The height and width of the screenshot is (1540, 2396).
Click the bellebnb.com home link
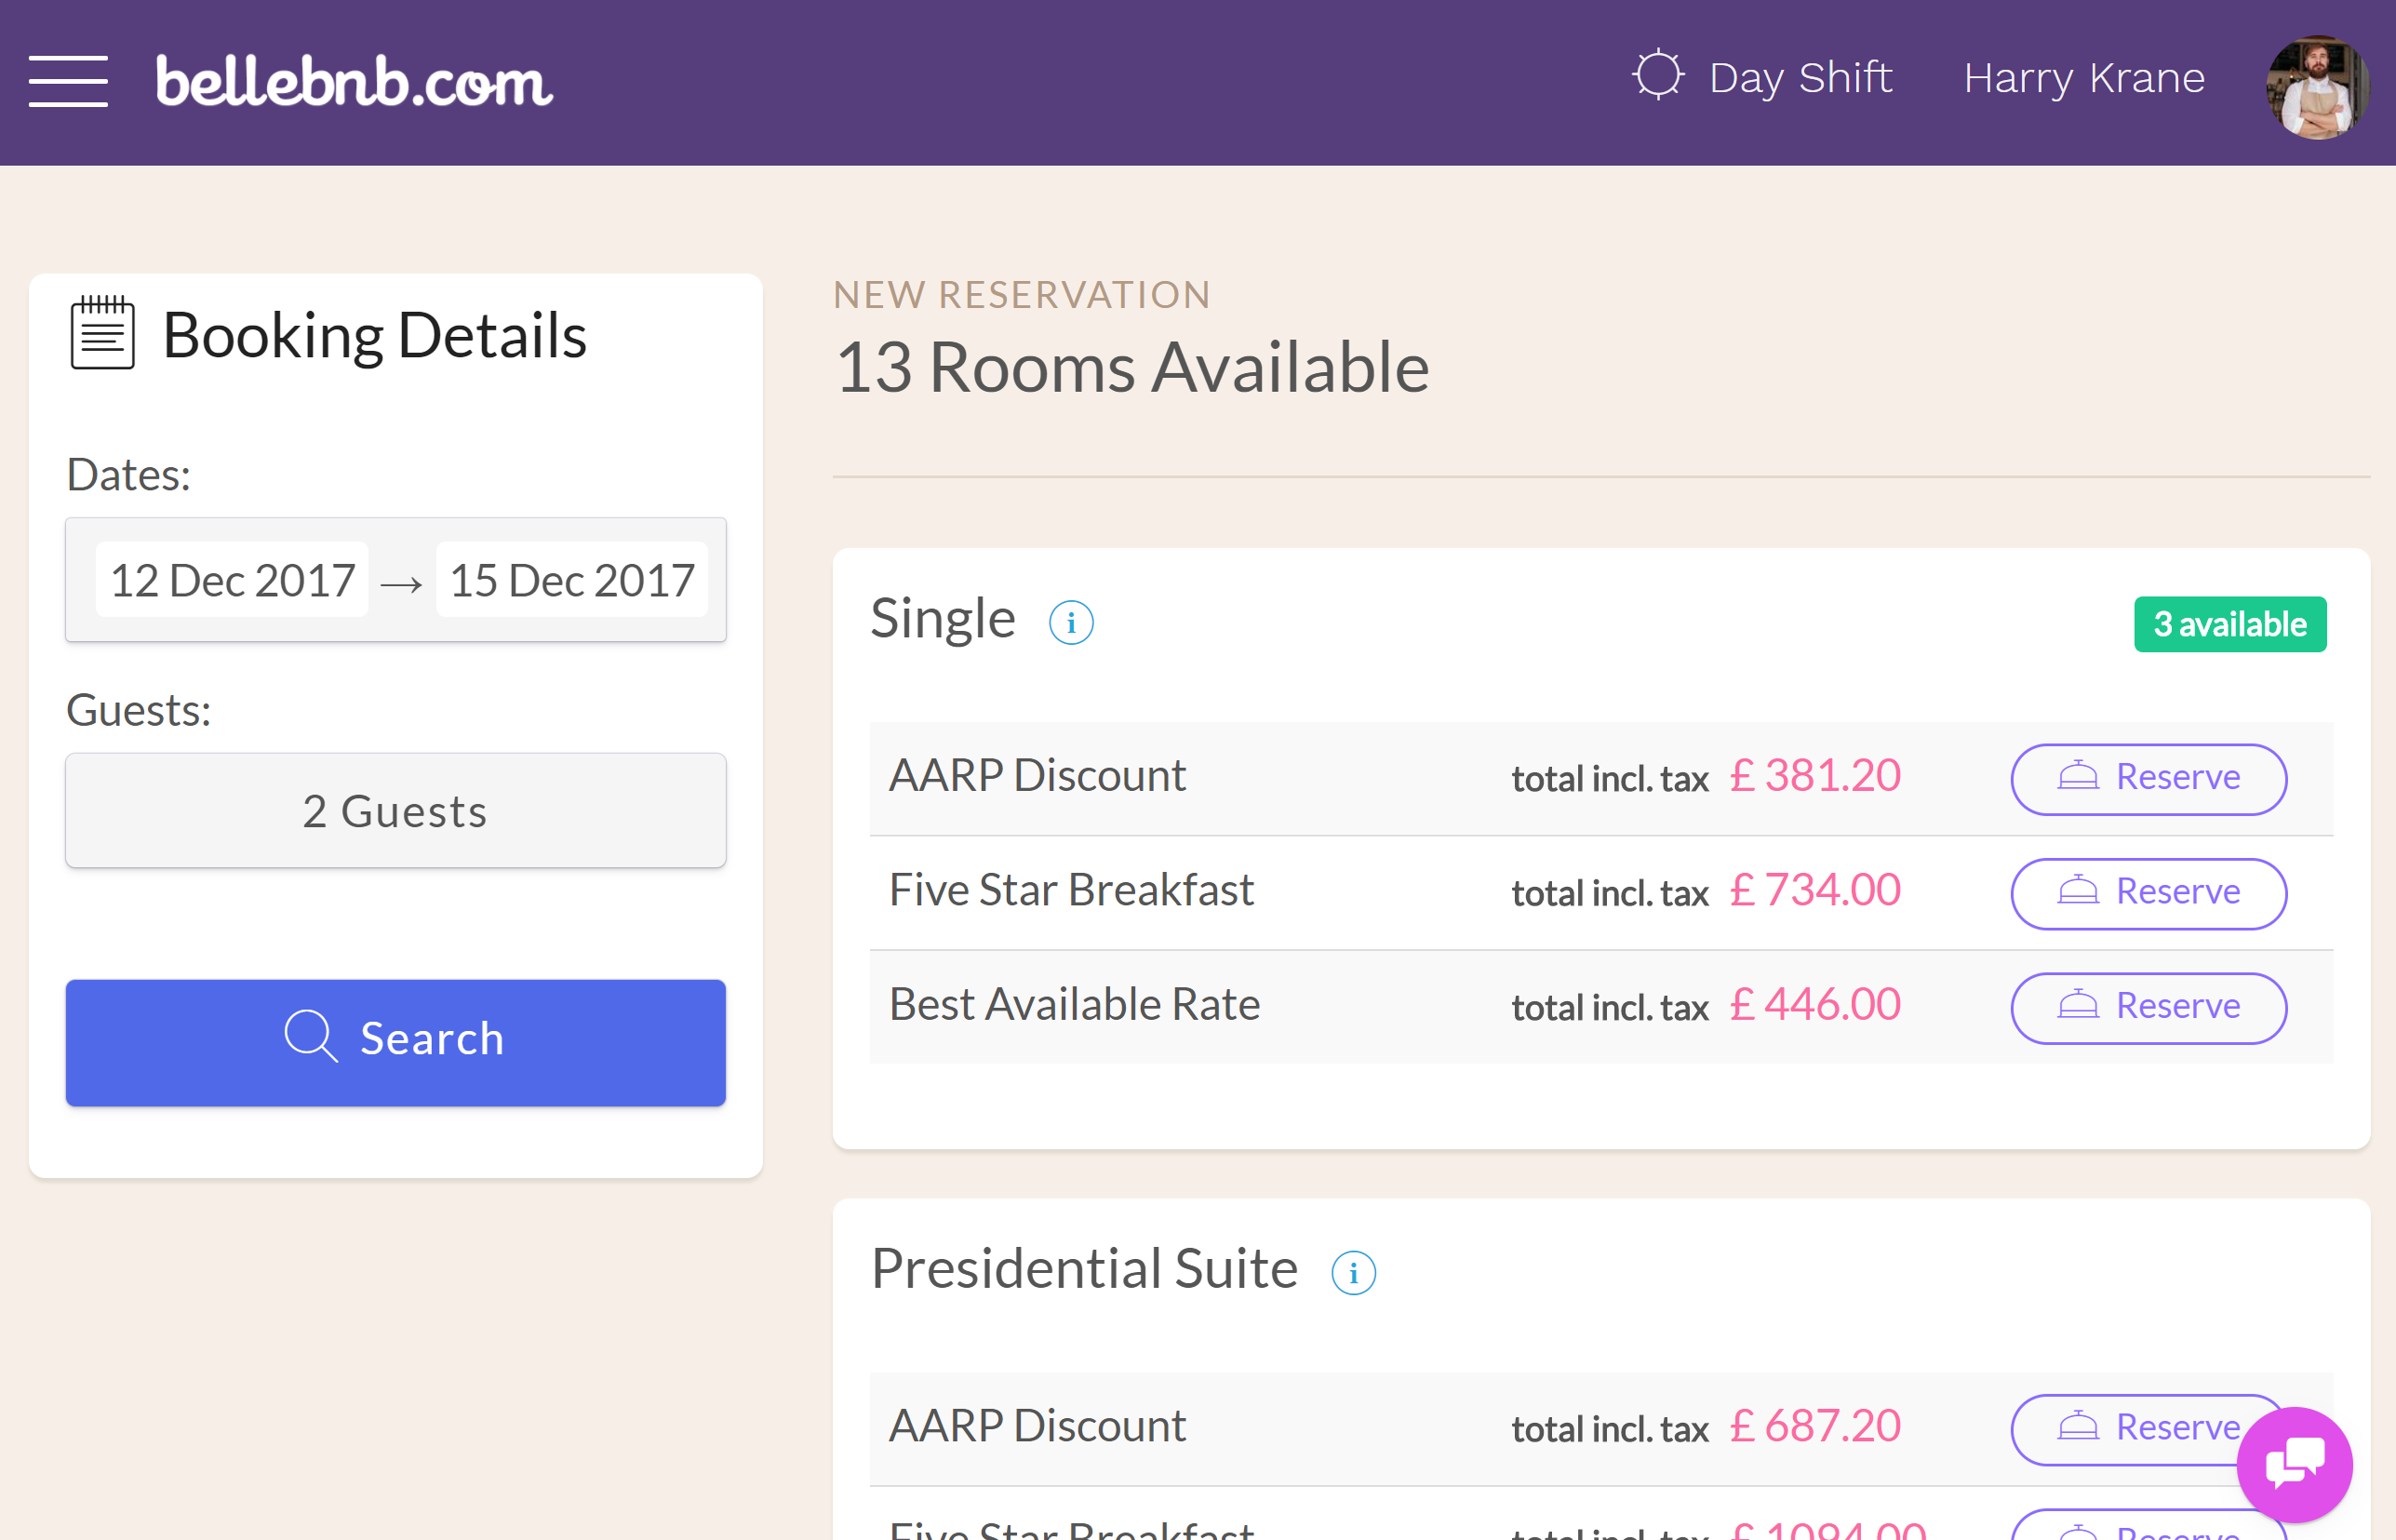tap(351, 78)
